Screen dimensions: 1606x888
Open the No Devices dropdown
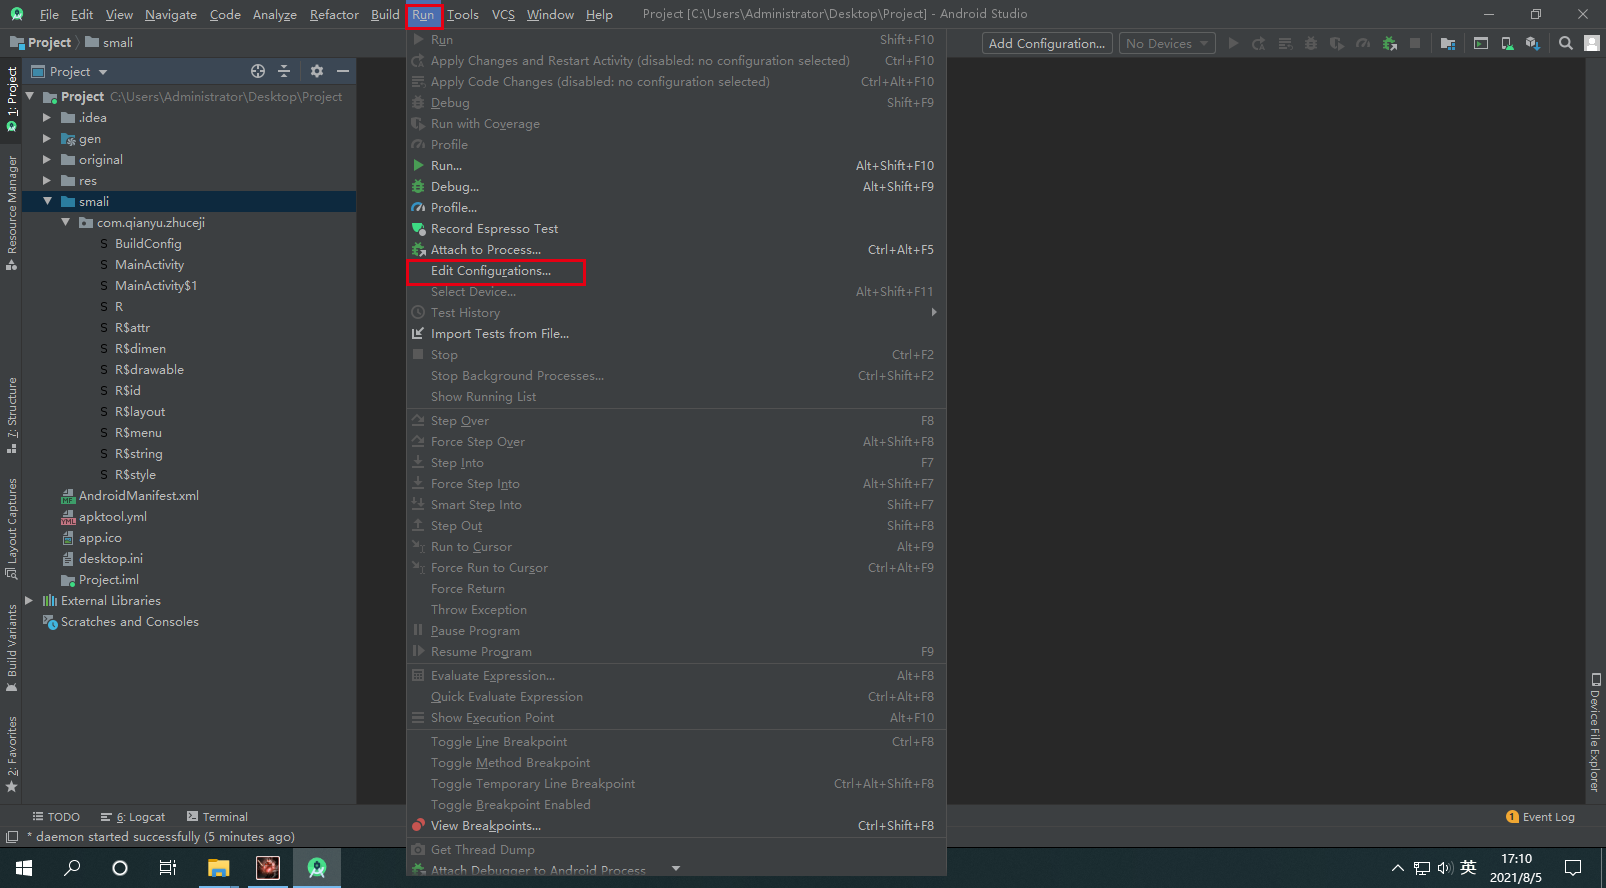point(1166,43)
